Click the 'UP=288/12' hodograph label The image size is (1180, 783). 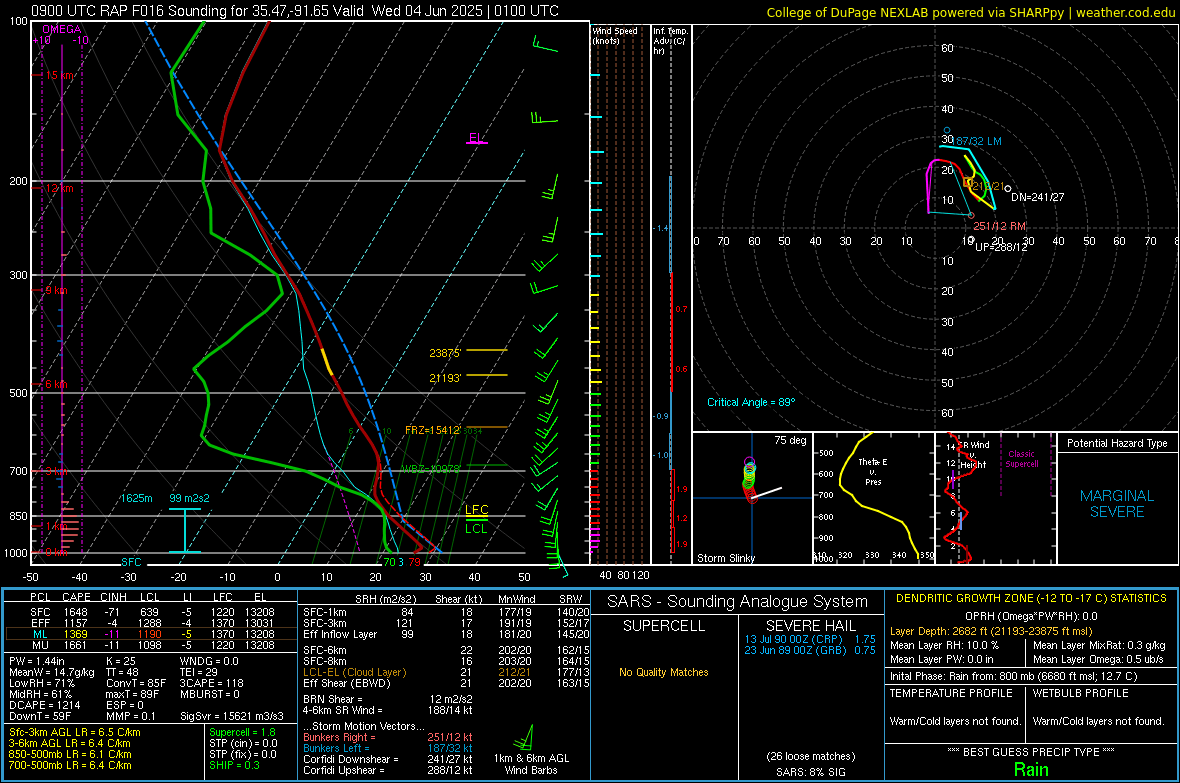coord(1001,247)
